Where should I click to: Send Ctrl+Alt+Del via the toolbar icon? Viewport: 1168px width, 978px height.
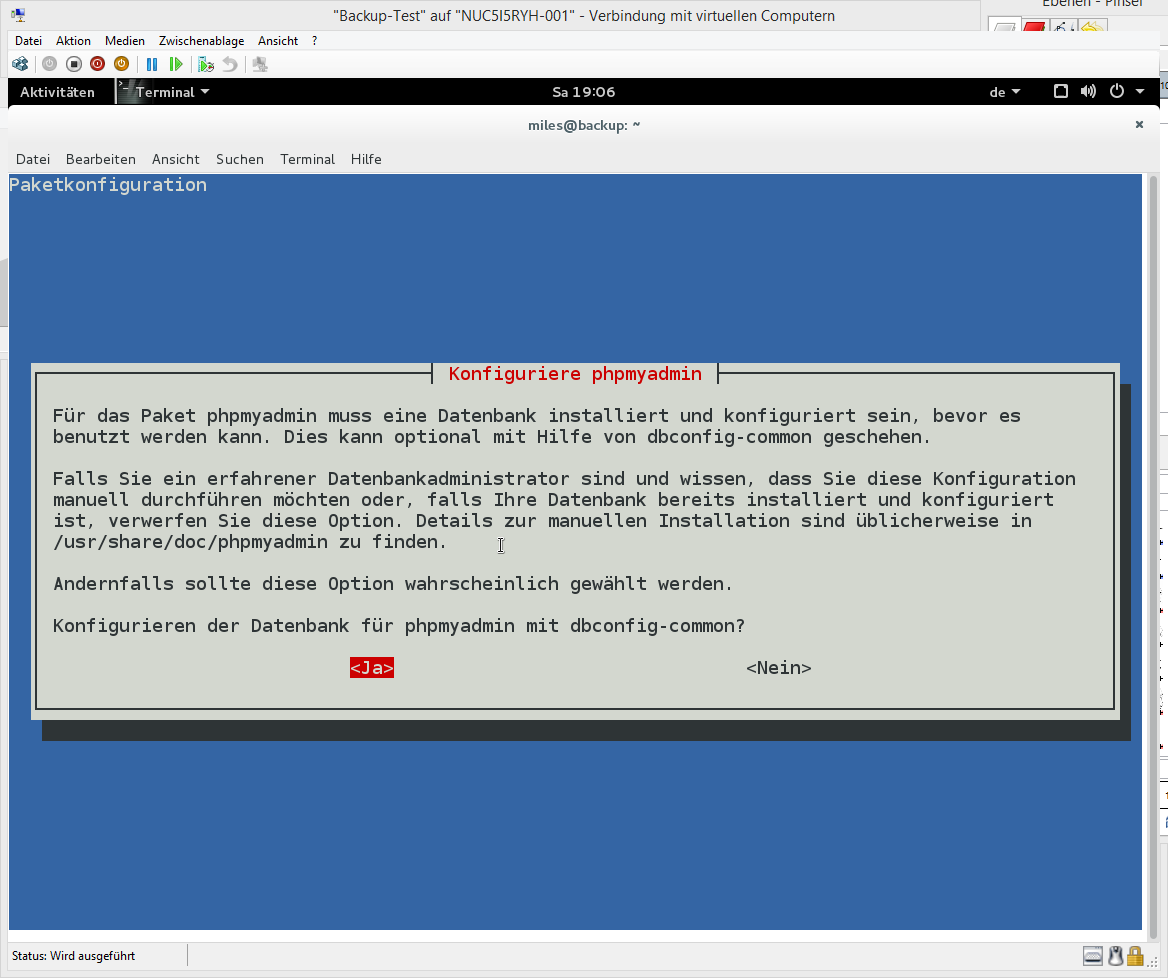(20, 64)
